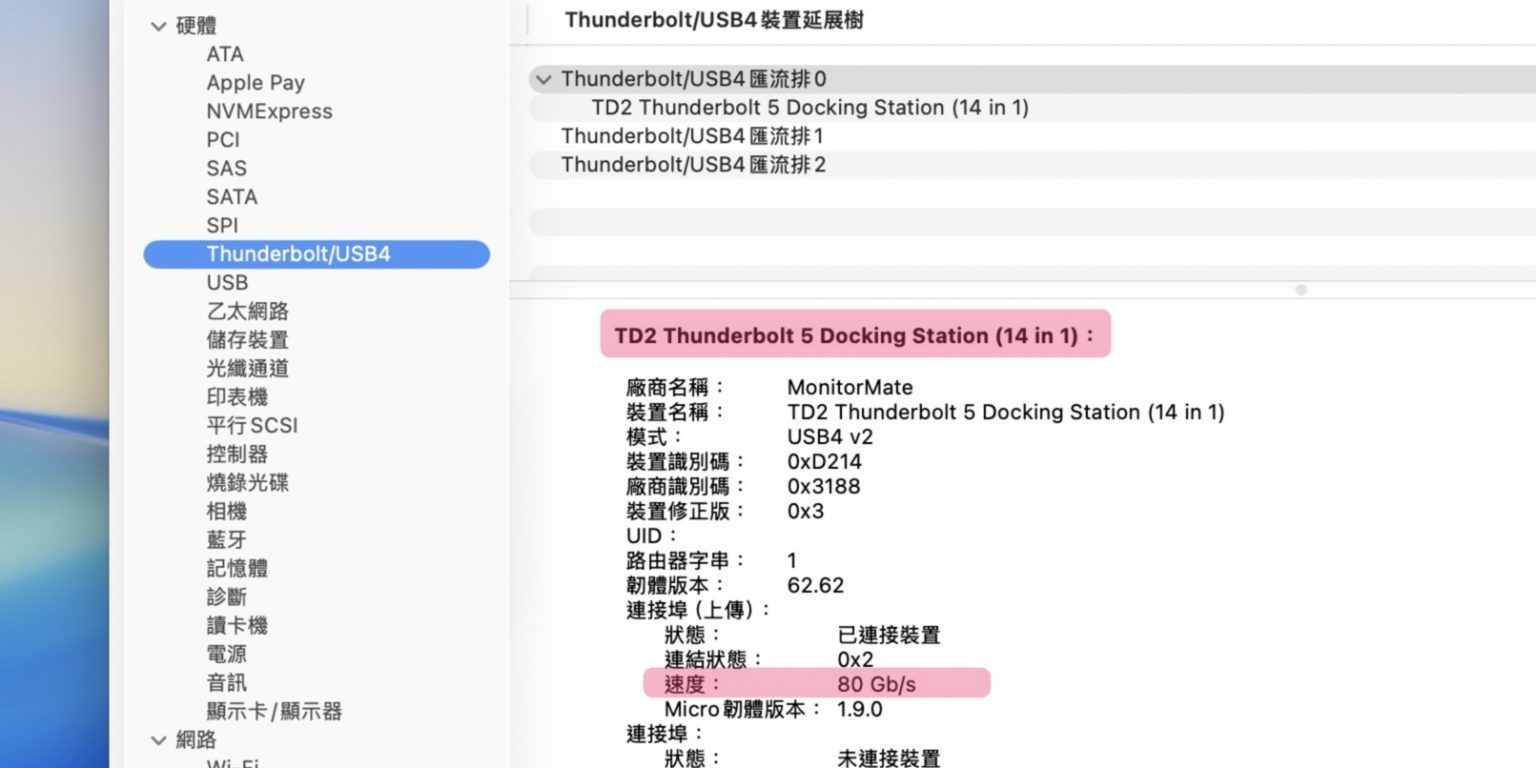The height and width of the screenshot is (768, 1536).
Task: Select Thunderbolt/USB4 匯流排 2 row
Action: point(693,165)
